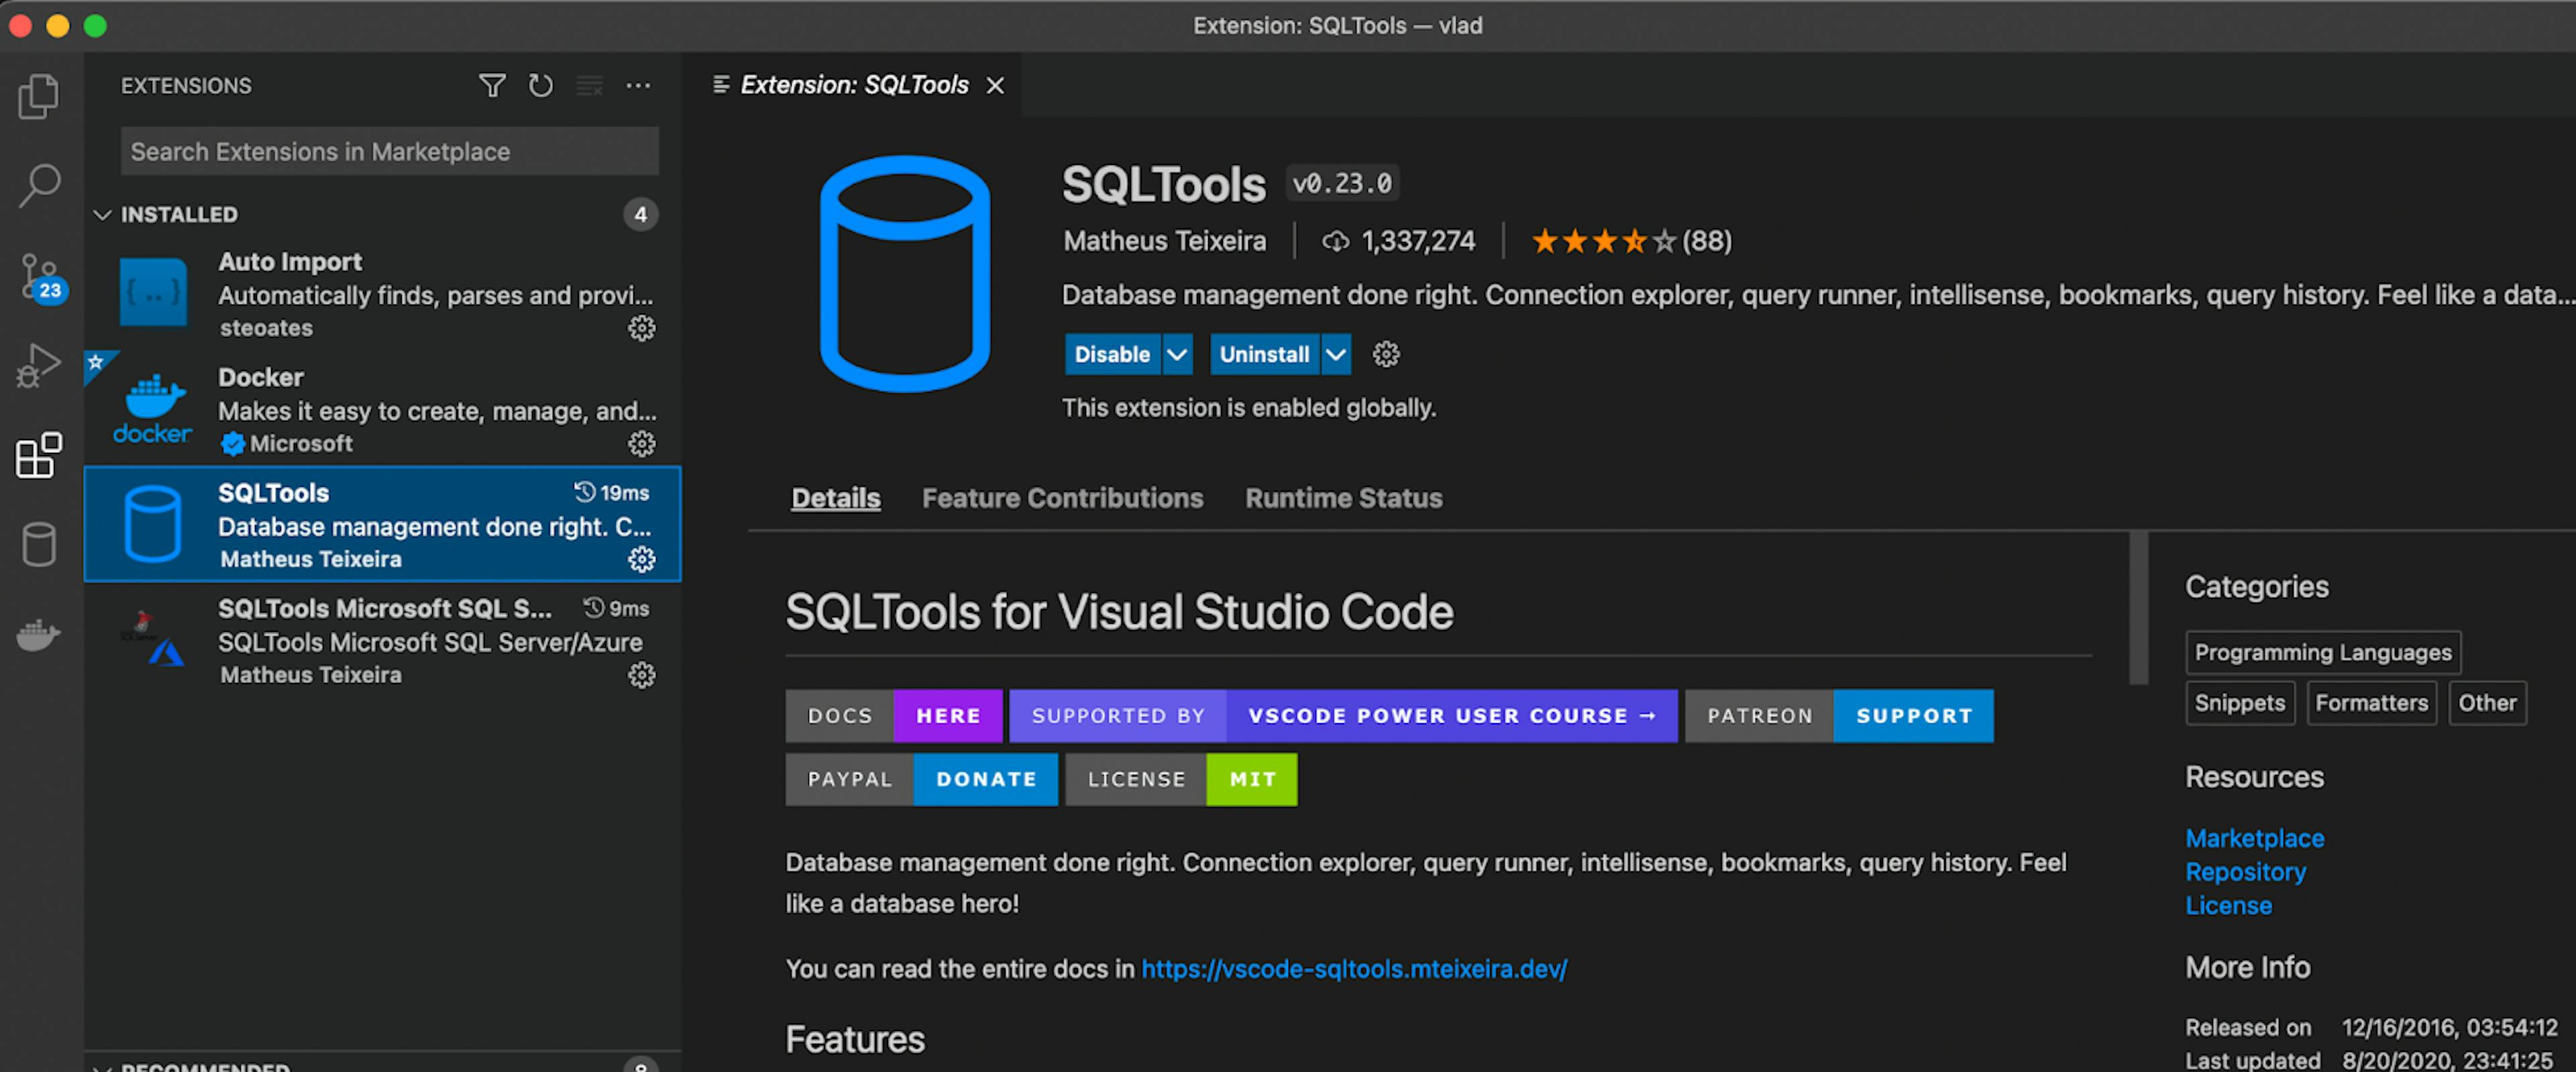
Task: Open the vscode-sqltools.mteixeira.dev docs link
Action: click(1354, 968)
